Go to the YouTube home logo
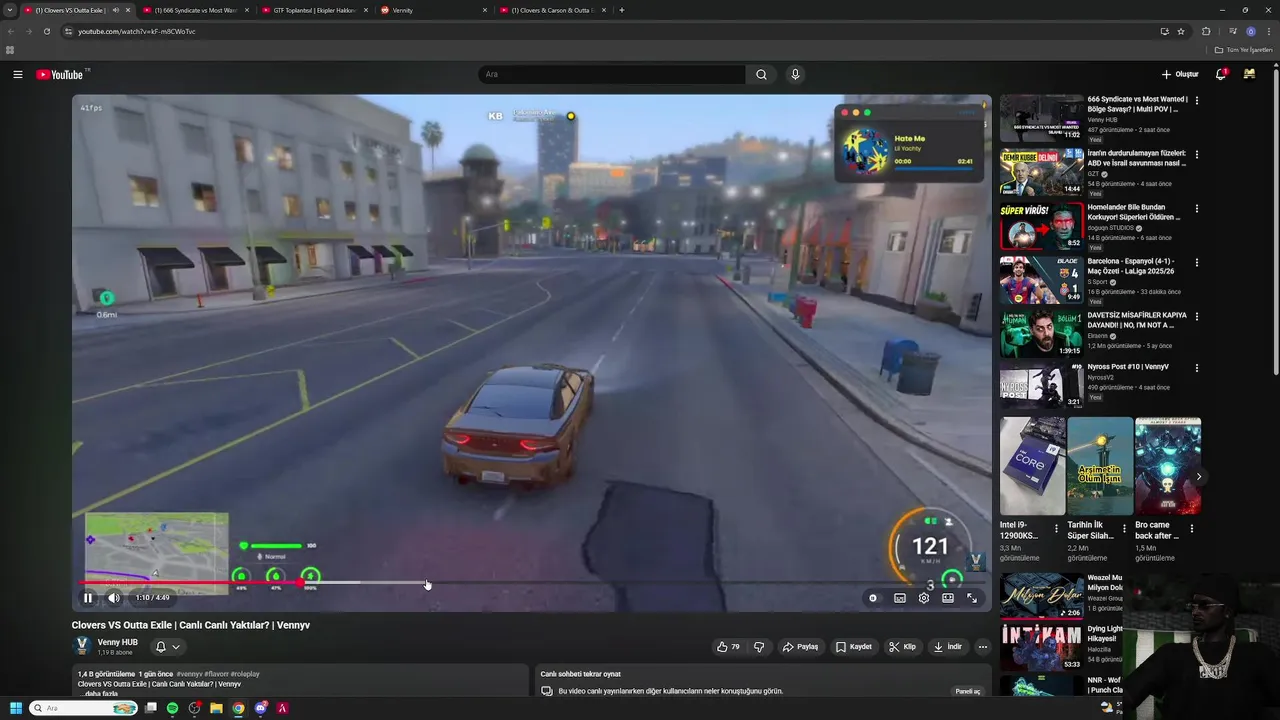Viewport: 1280px width, 720px height. point(60,75)
